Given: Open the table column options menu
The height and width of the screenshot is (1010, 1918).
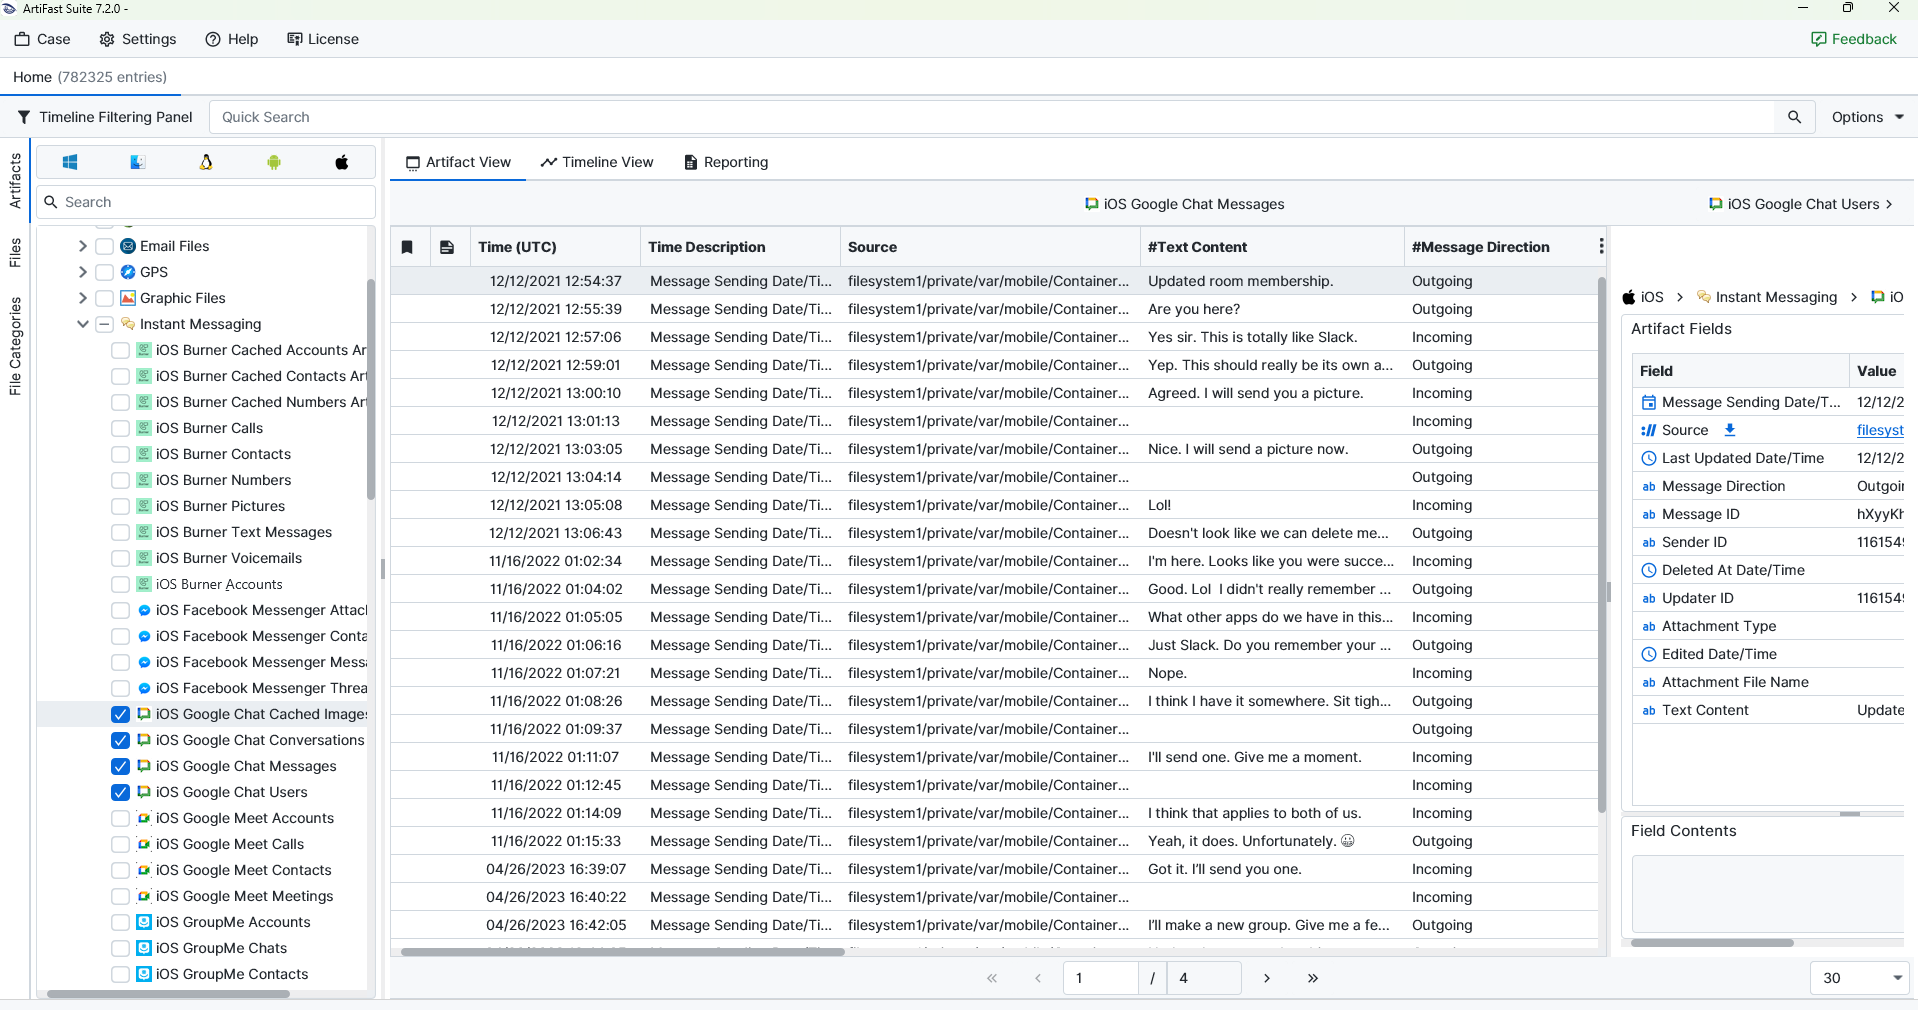Looking at the screenshot, I should (x=1601, y=246).
